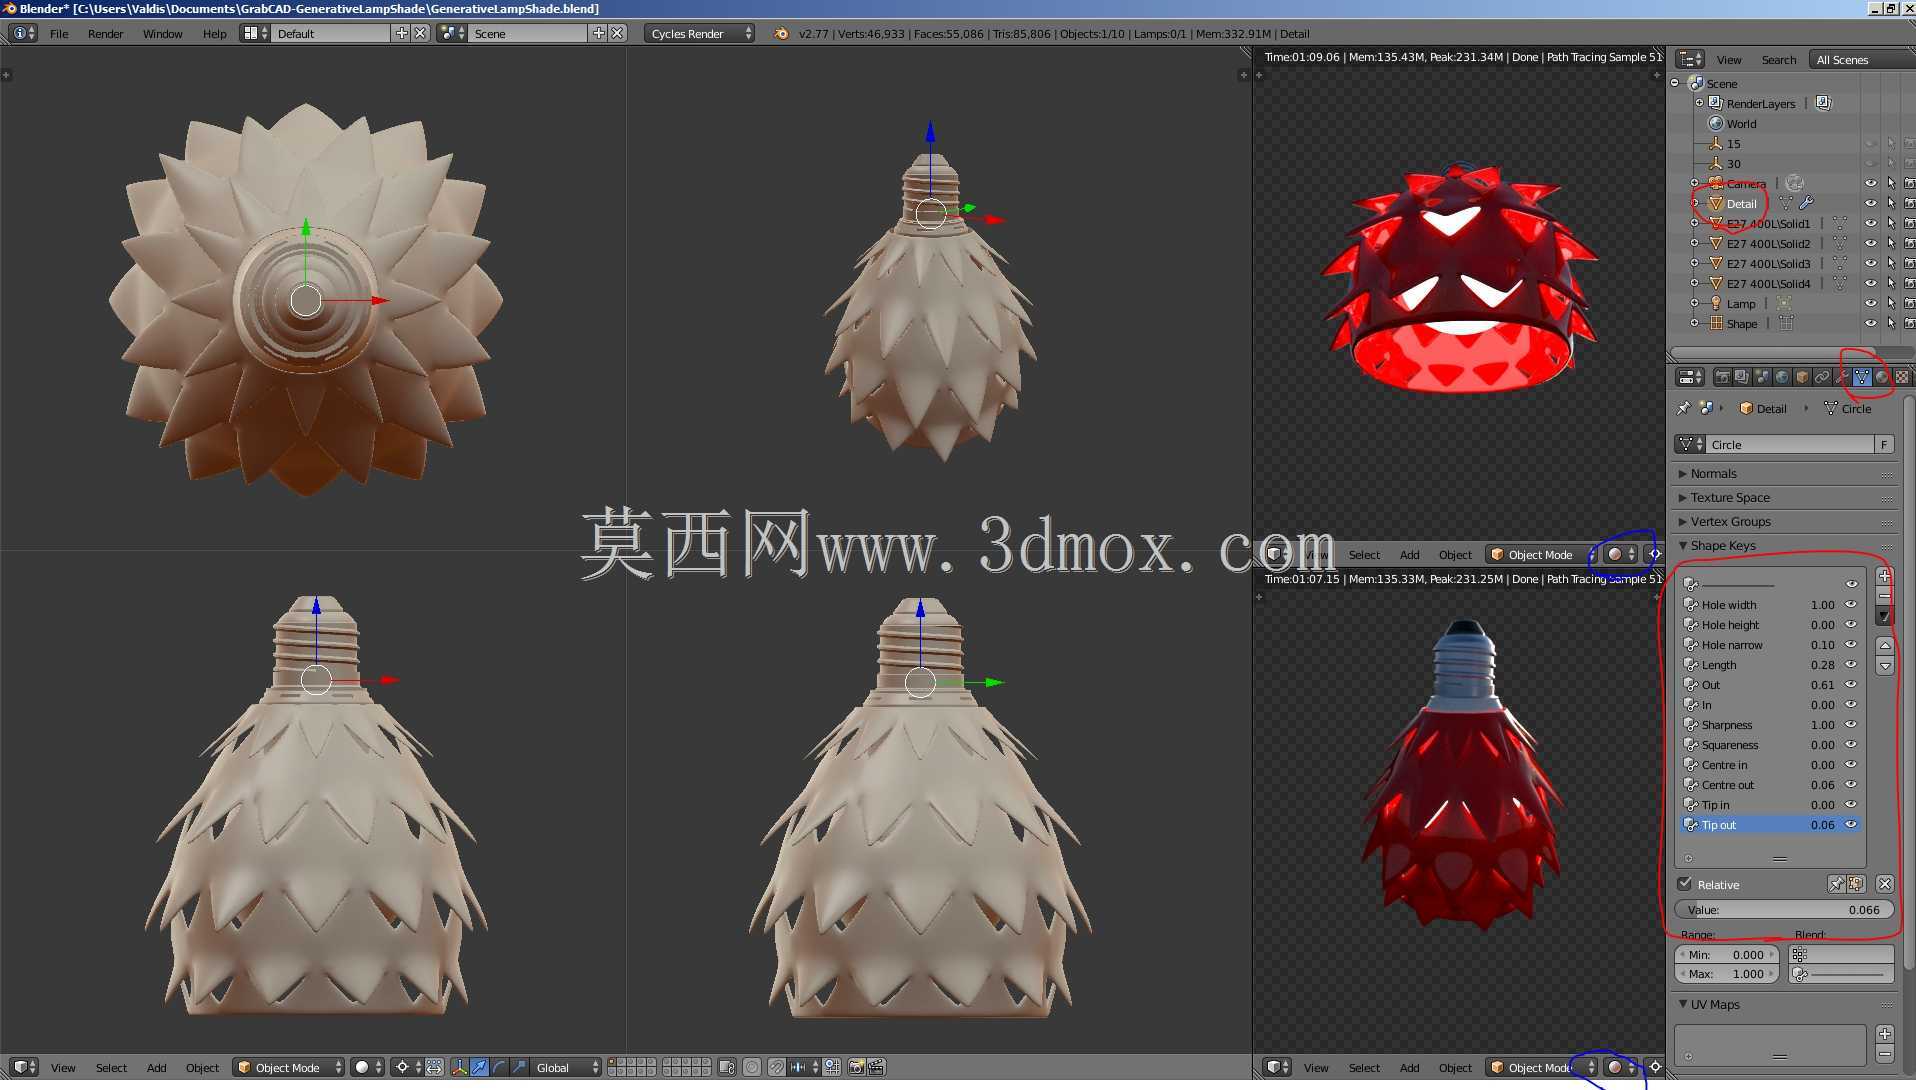Image resolution: width=1916 pixels, height=1090 pixels.
Task: Click the rotate manipulator arc icon
Action: coord(499,1067)
